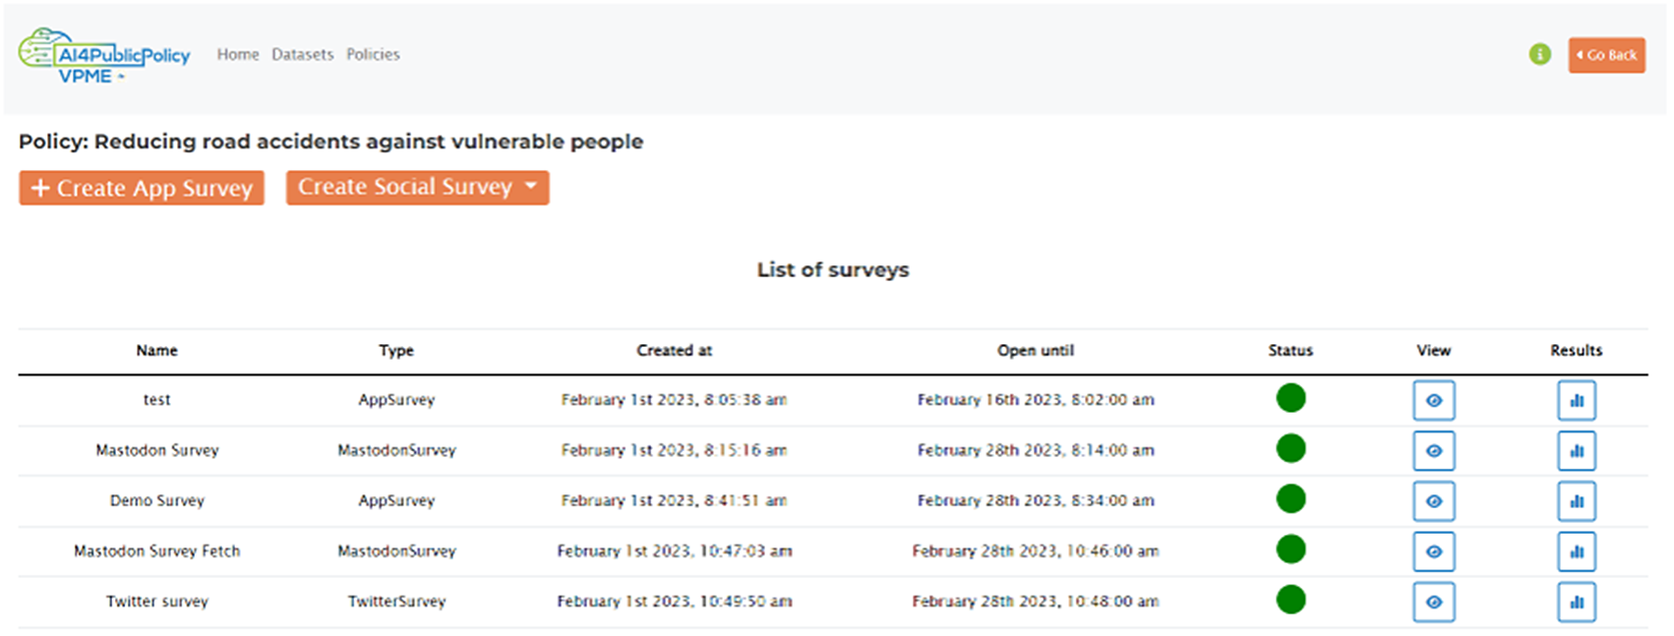This screenshot has height=636, width=1674.
Task: View the Demo Survey via eye icon
Action: [1433, 501]
